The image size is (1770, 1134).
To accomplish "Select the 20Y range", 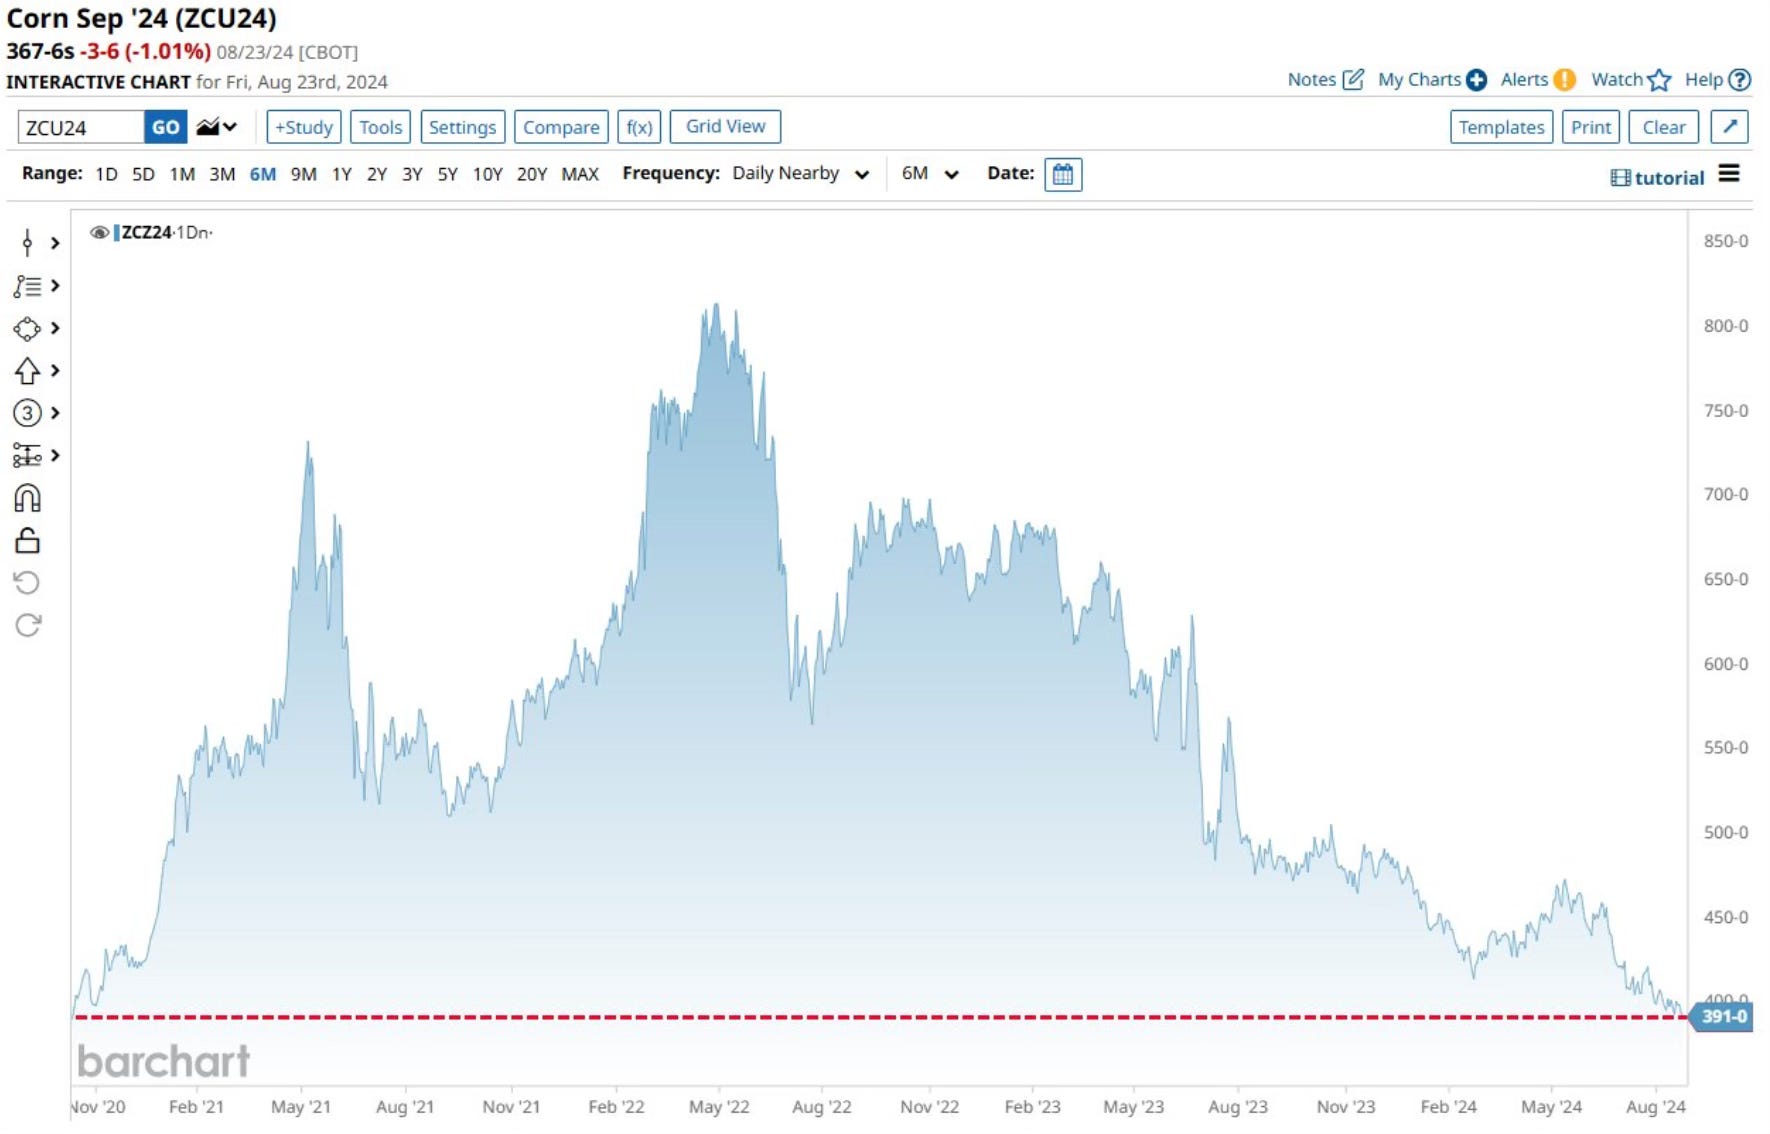I will [532, 174].
